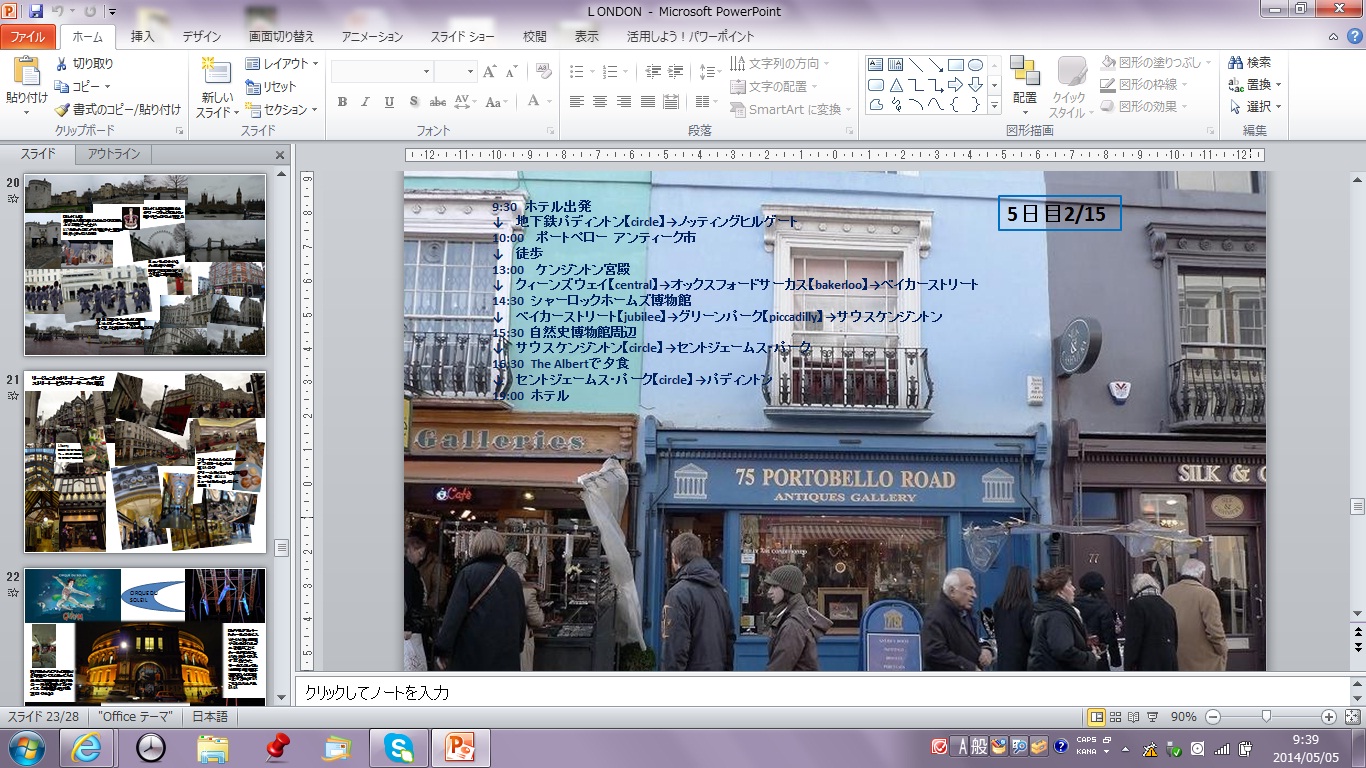Viewport: 1366px width, 768px height.
Task: Toggle Bold formatting
Action: tap(342, 102)
